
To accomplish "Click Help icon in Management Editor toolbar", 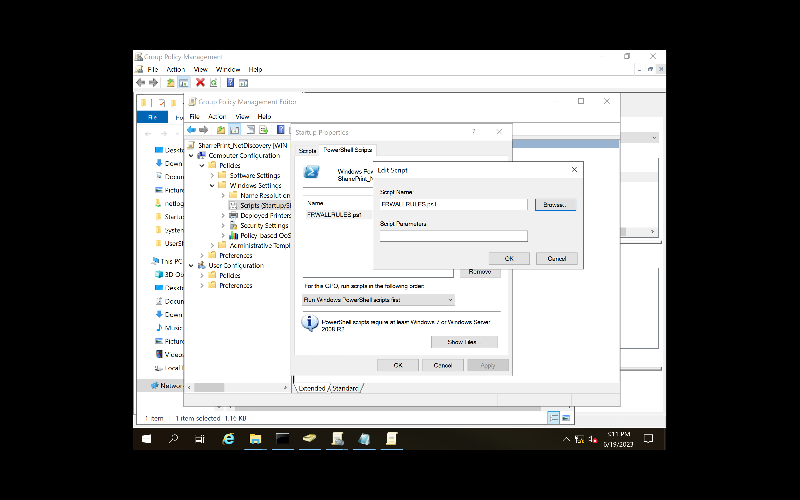I will coord(280,130).
